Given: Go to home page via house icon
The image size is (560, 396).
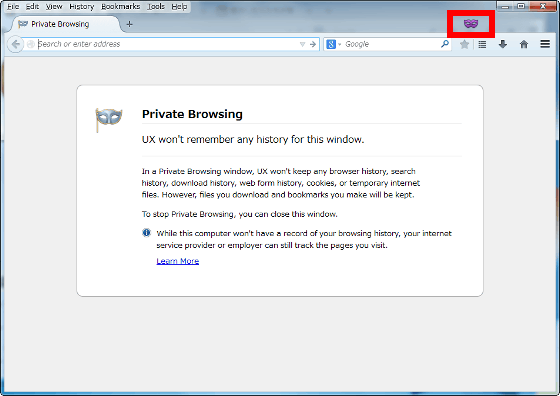Looking at the screenshot, I should (x=524, y=44).
